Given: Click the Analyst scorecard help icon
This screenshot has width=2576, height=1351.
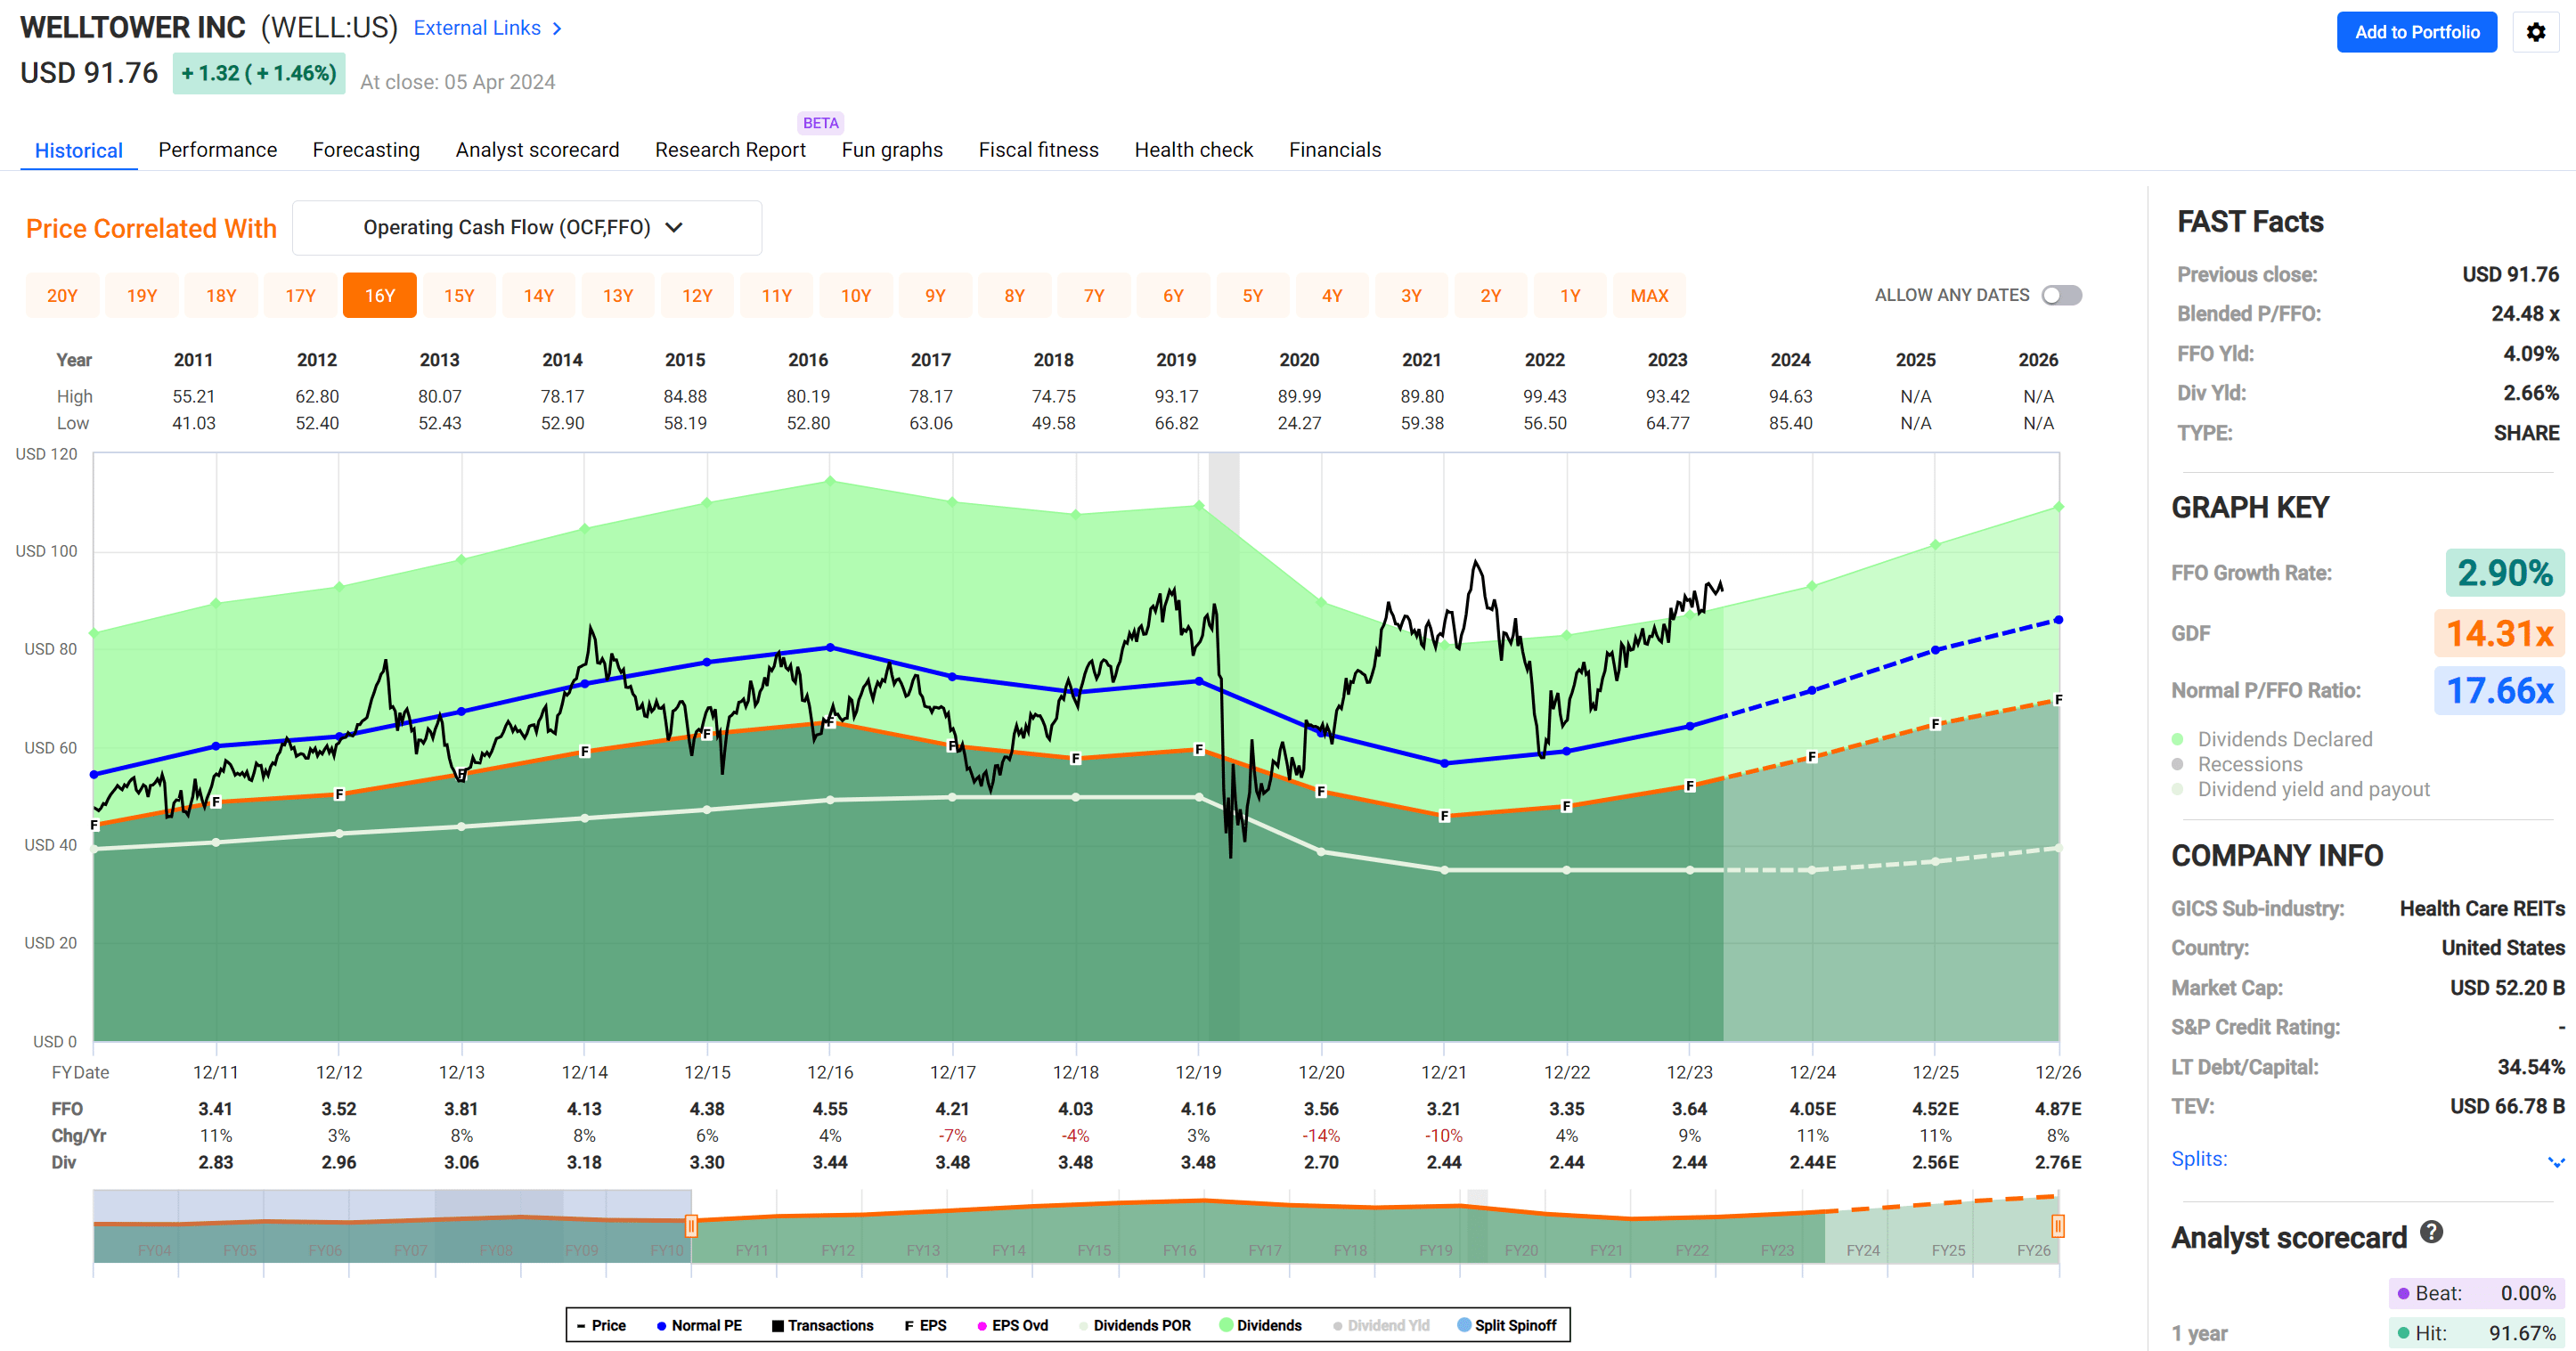Looking at the screenshot, I should (2433, 1237).
